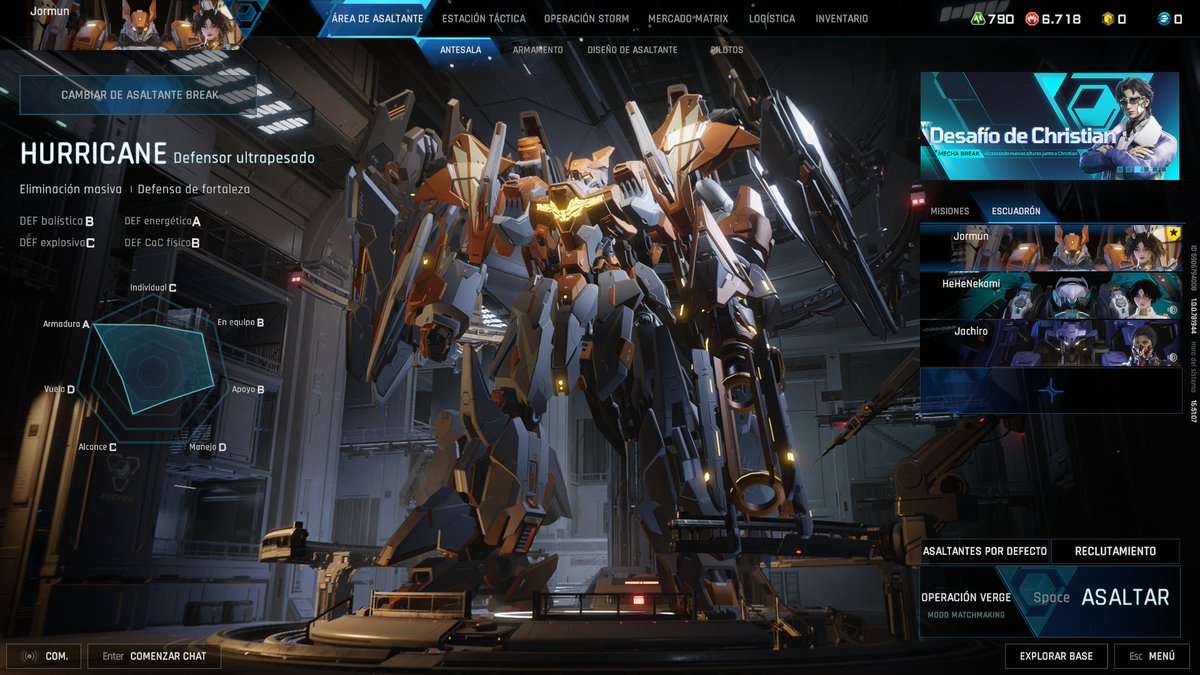Click the Alcance C radar label
1200x675 pixels.
(x=98, y=447)
